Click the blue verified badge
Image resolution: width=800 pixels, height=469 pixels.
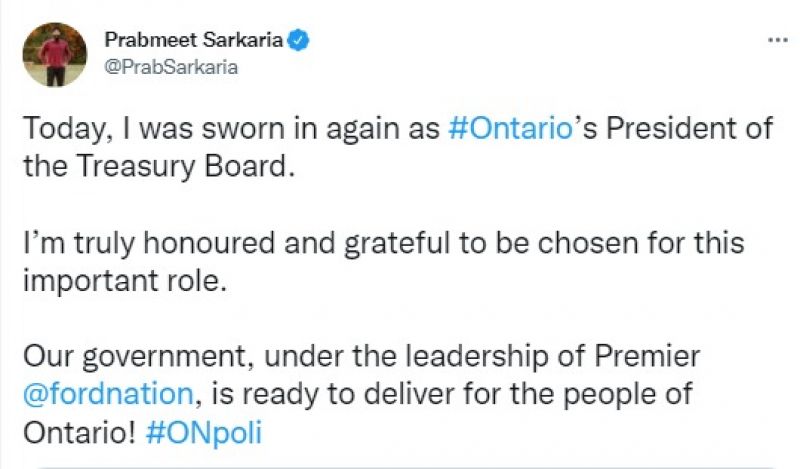[x=299, y=41]
